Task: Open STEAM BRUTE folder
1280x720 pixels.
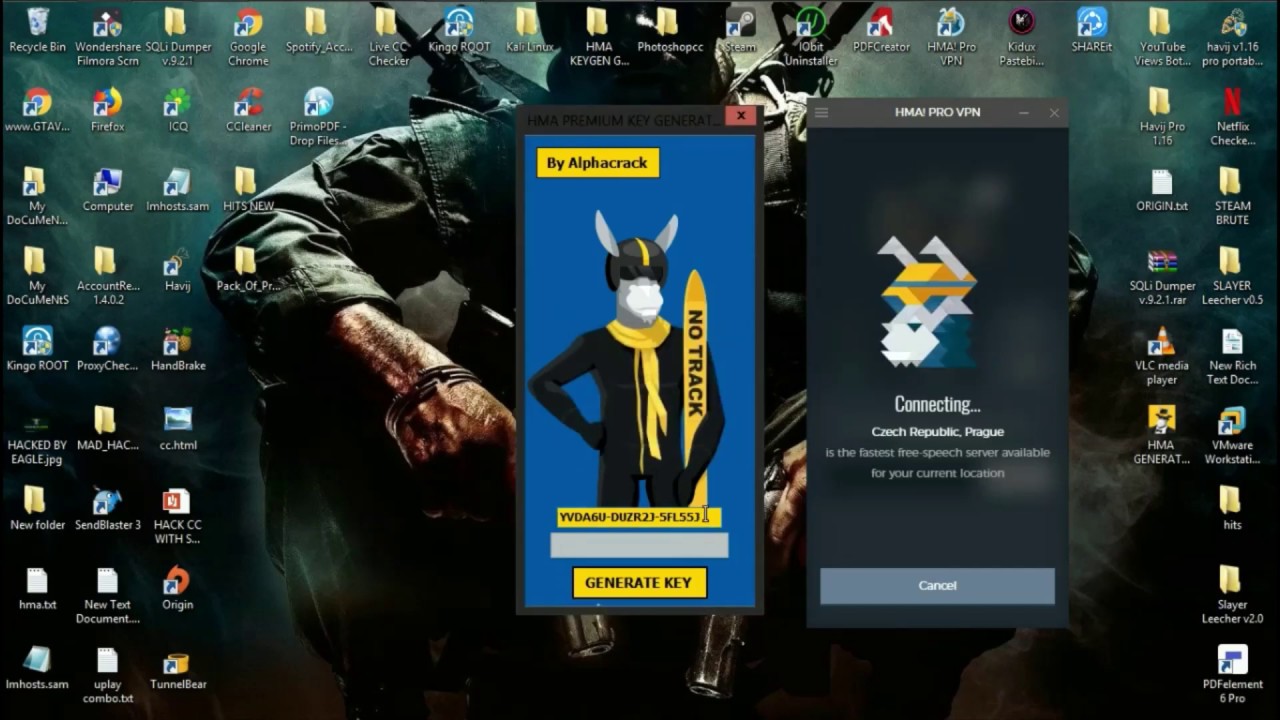Action: 1232,197
